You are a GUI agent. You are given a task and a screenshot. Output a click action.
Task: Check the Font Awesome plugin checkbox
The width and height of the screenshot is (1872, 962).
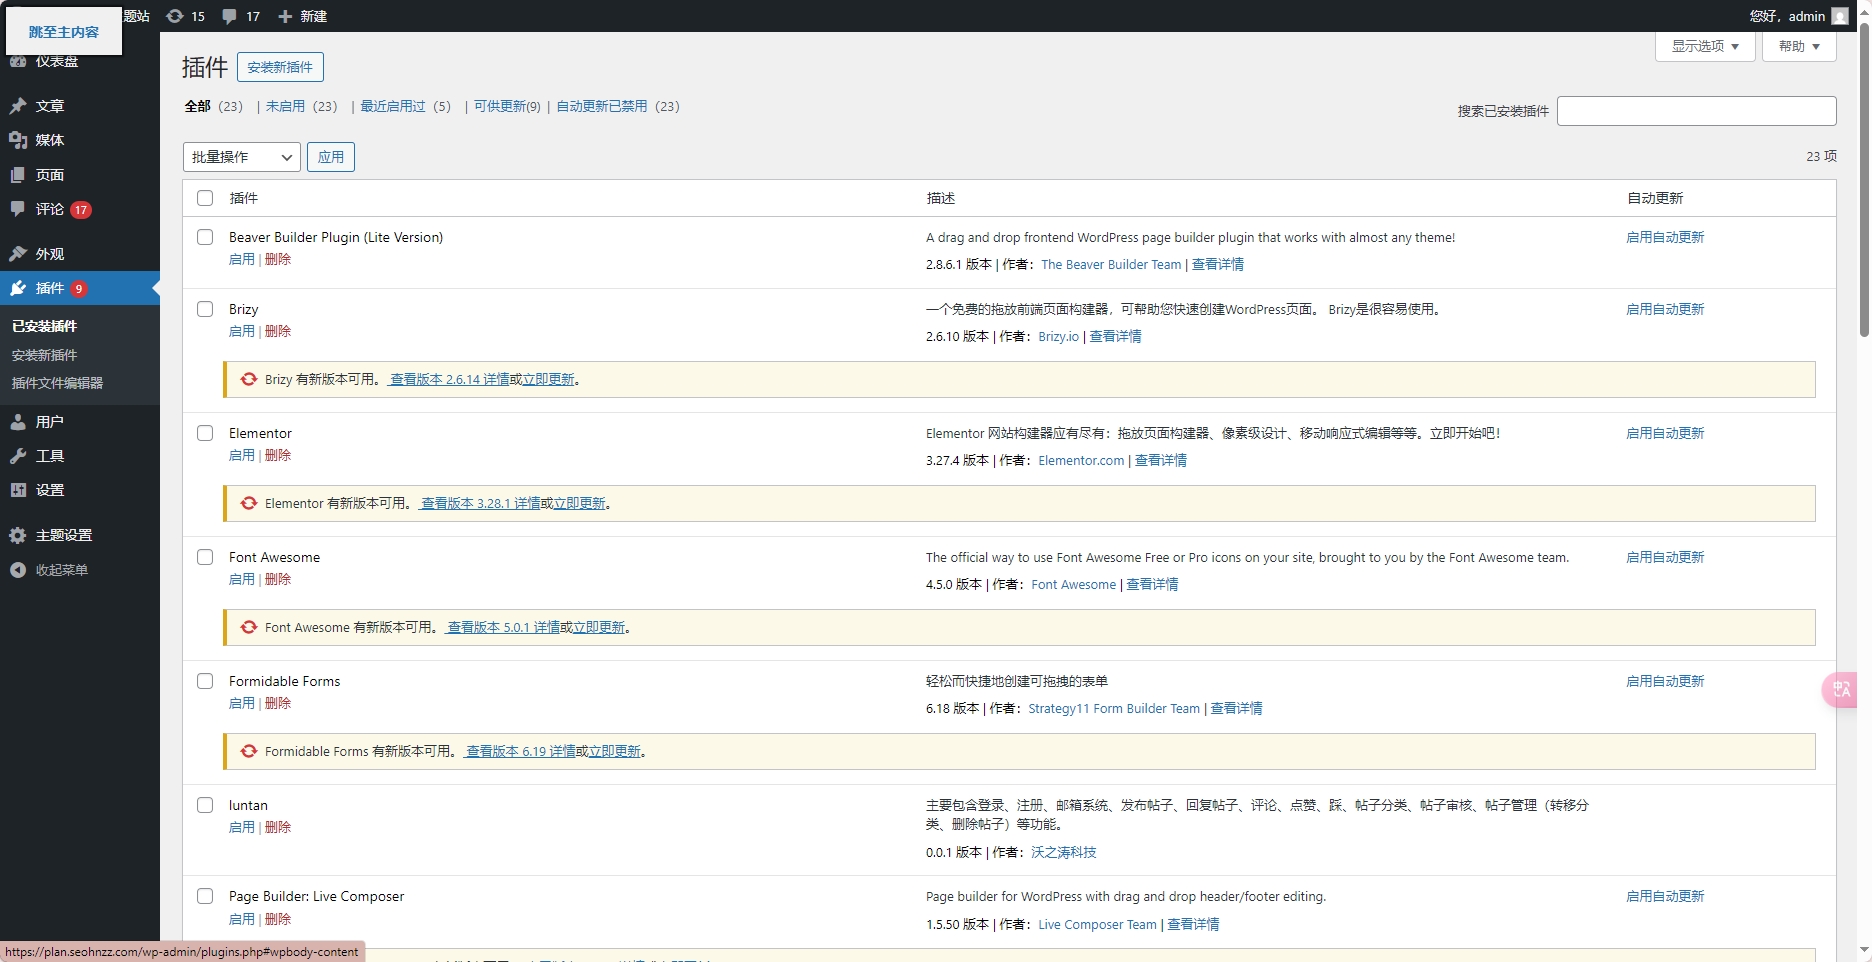point(205,557)
